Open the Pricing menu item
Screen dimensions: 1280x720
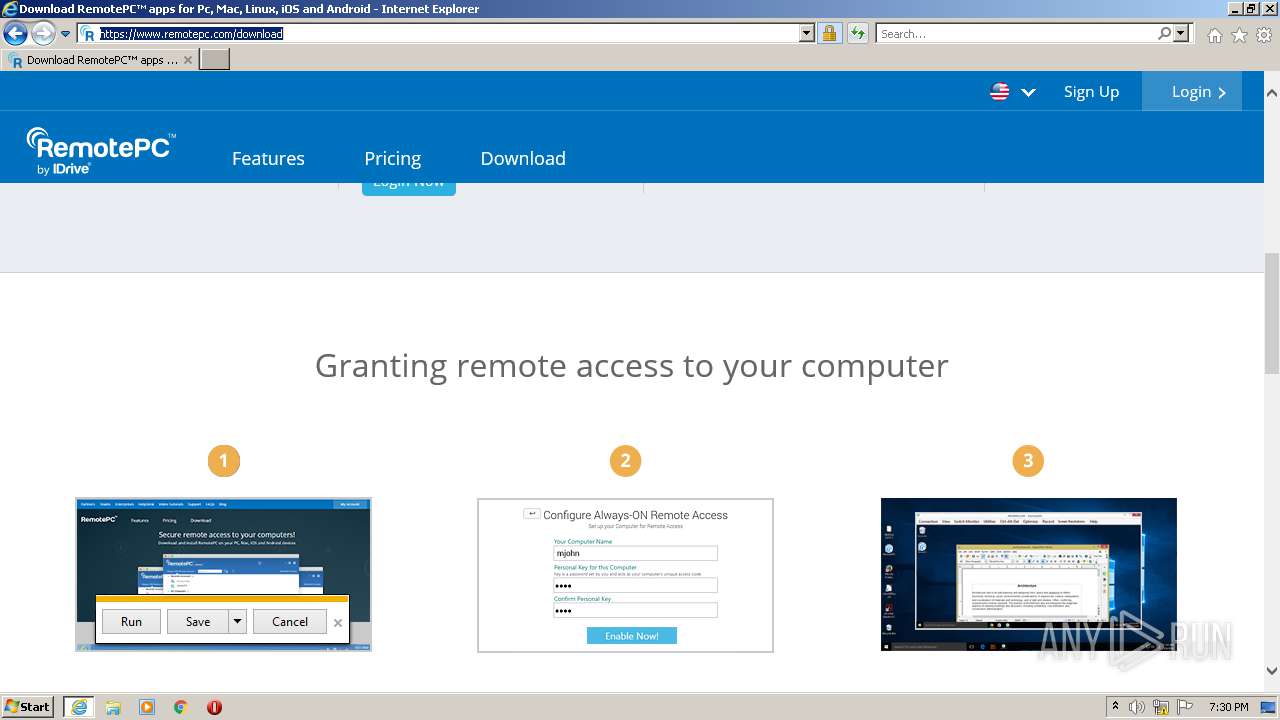[x=392, y=158]
